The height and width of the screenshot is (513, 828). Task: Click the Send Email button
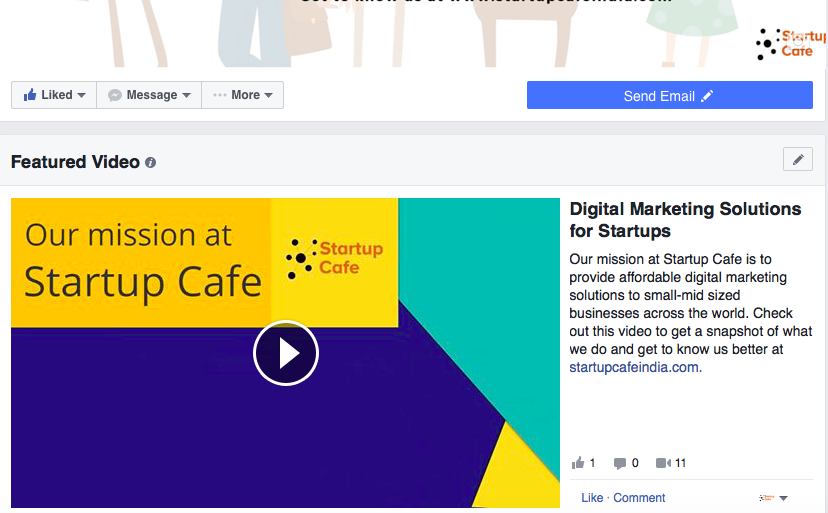coord(670,96)
